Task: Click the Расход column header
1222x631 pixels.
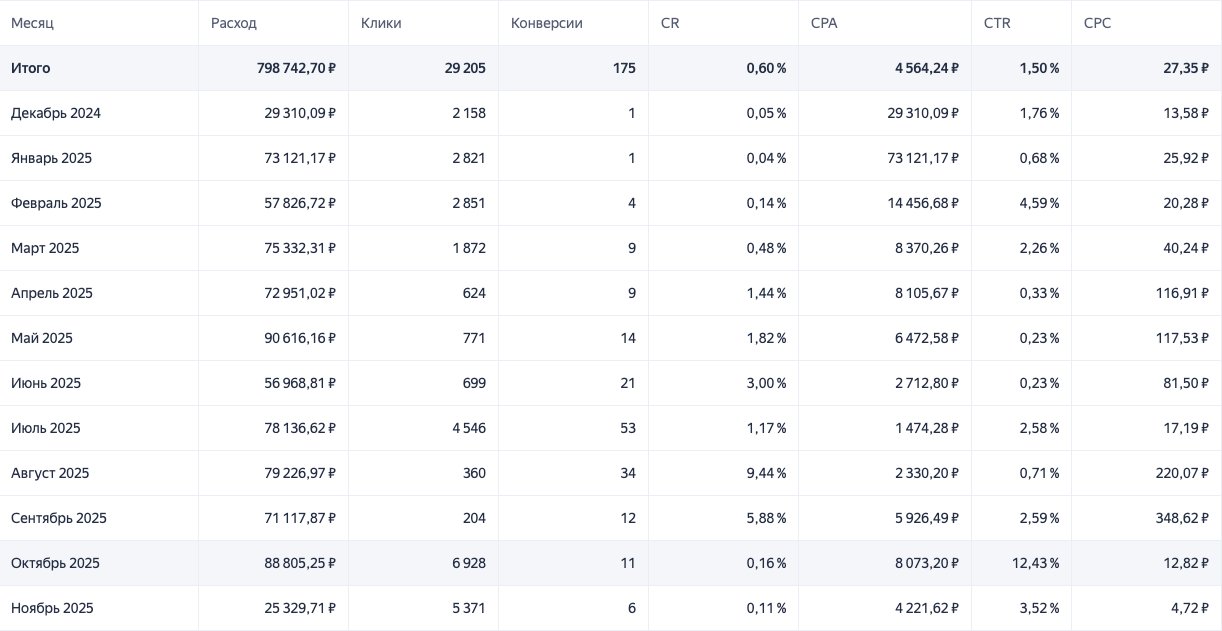Action: pos(234,23)
